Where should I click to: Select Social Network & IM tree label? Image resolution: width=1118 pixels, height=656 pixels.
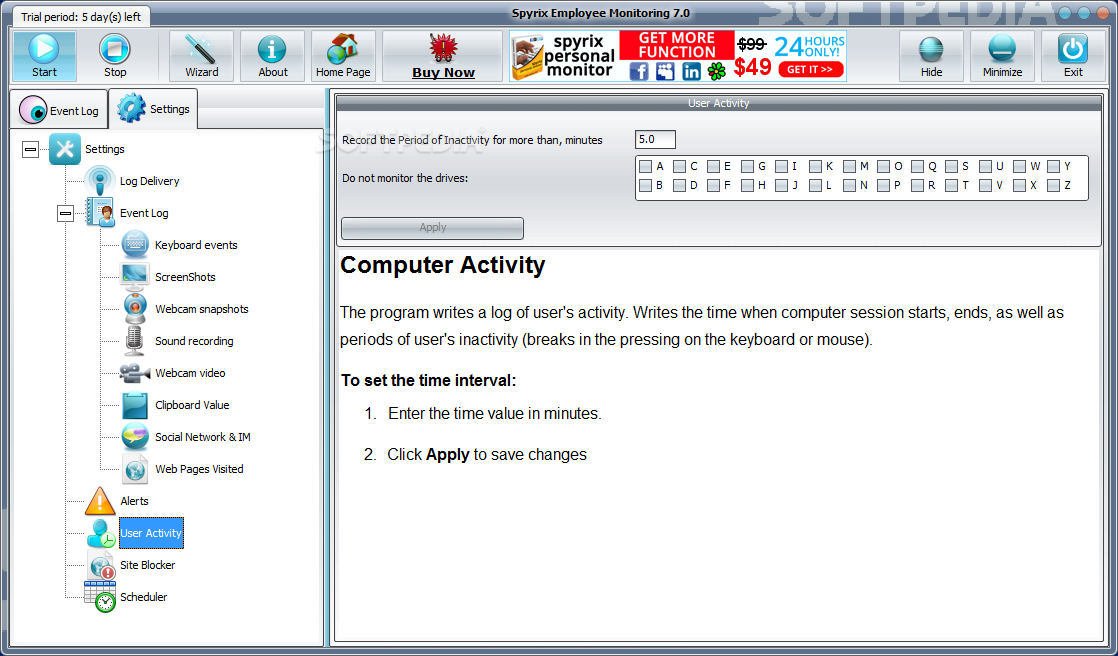202,437
